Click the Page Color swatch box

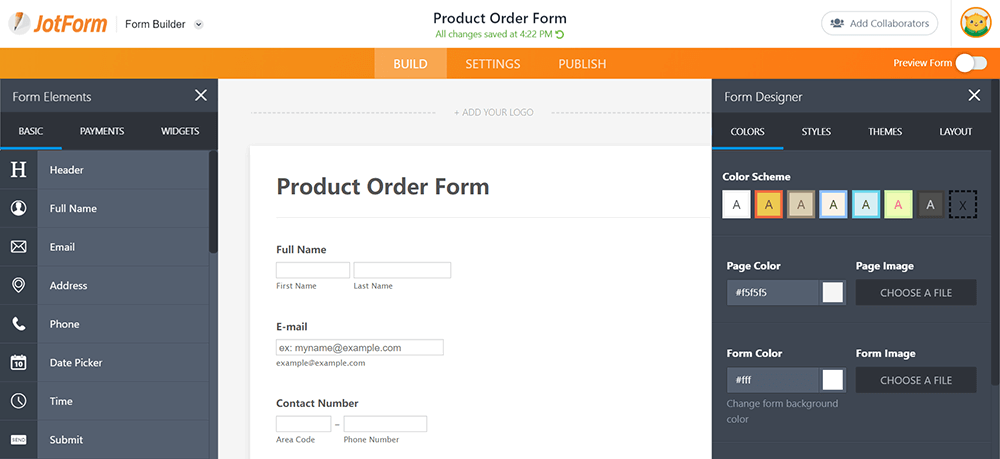[833, 293]
